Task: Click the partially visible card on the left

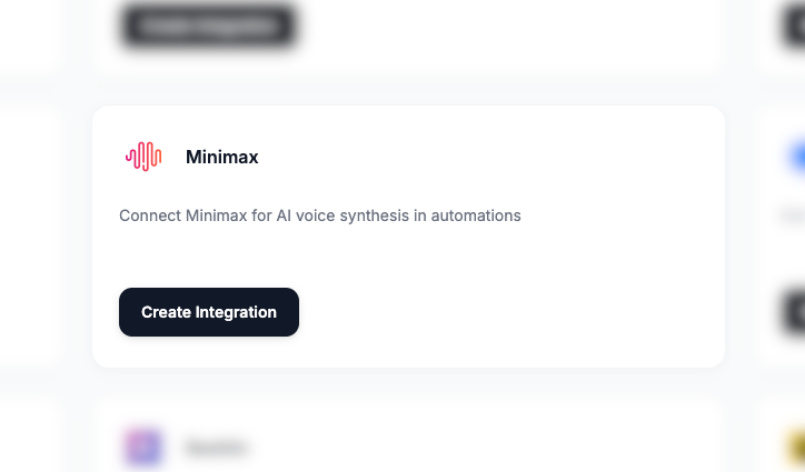Action: (30, 240)
